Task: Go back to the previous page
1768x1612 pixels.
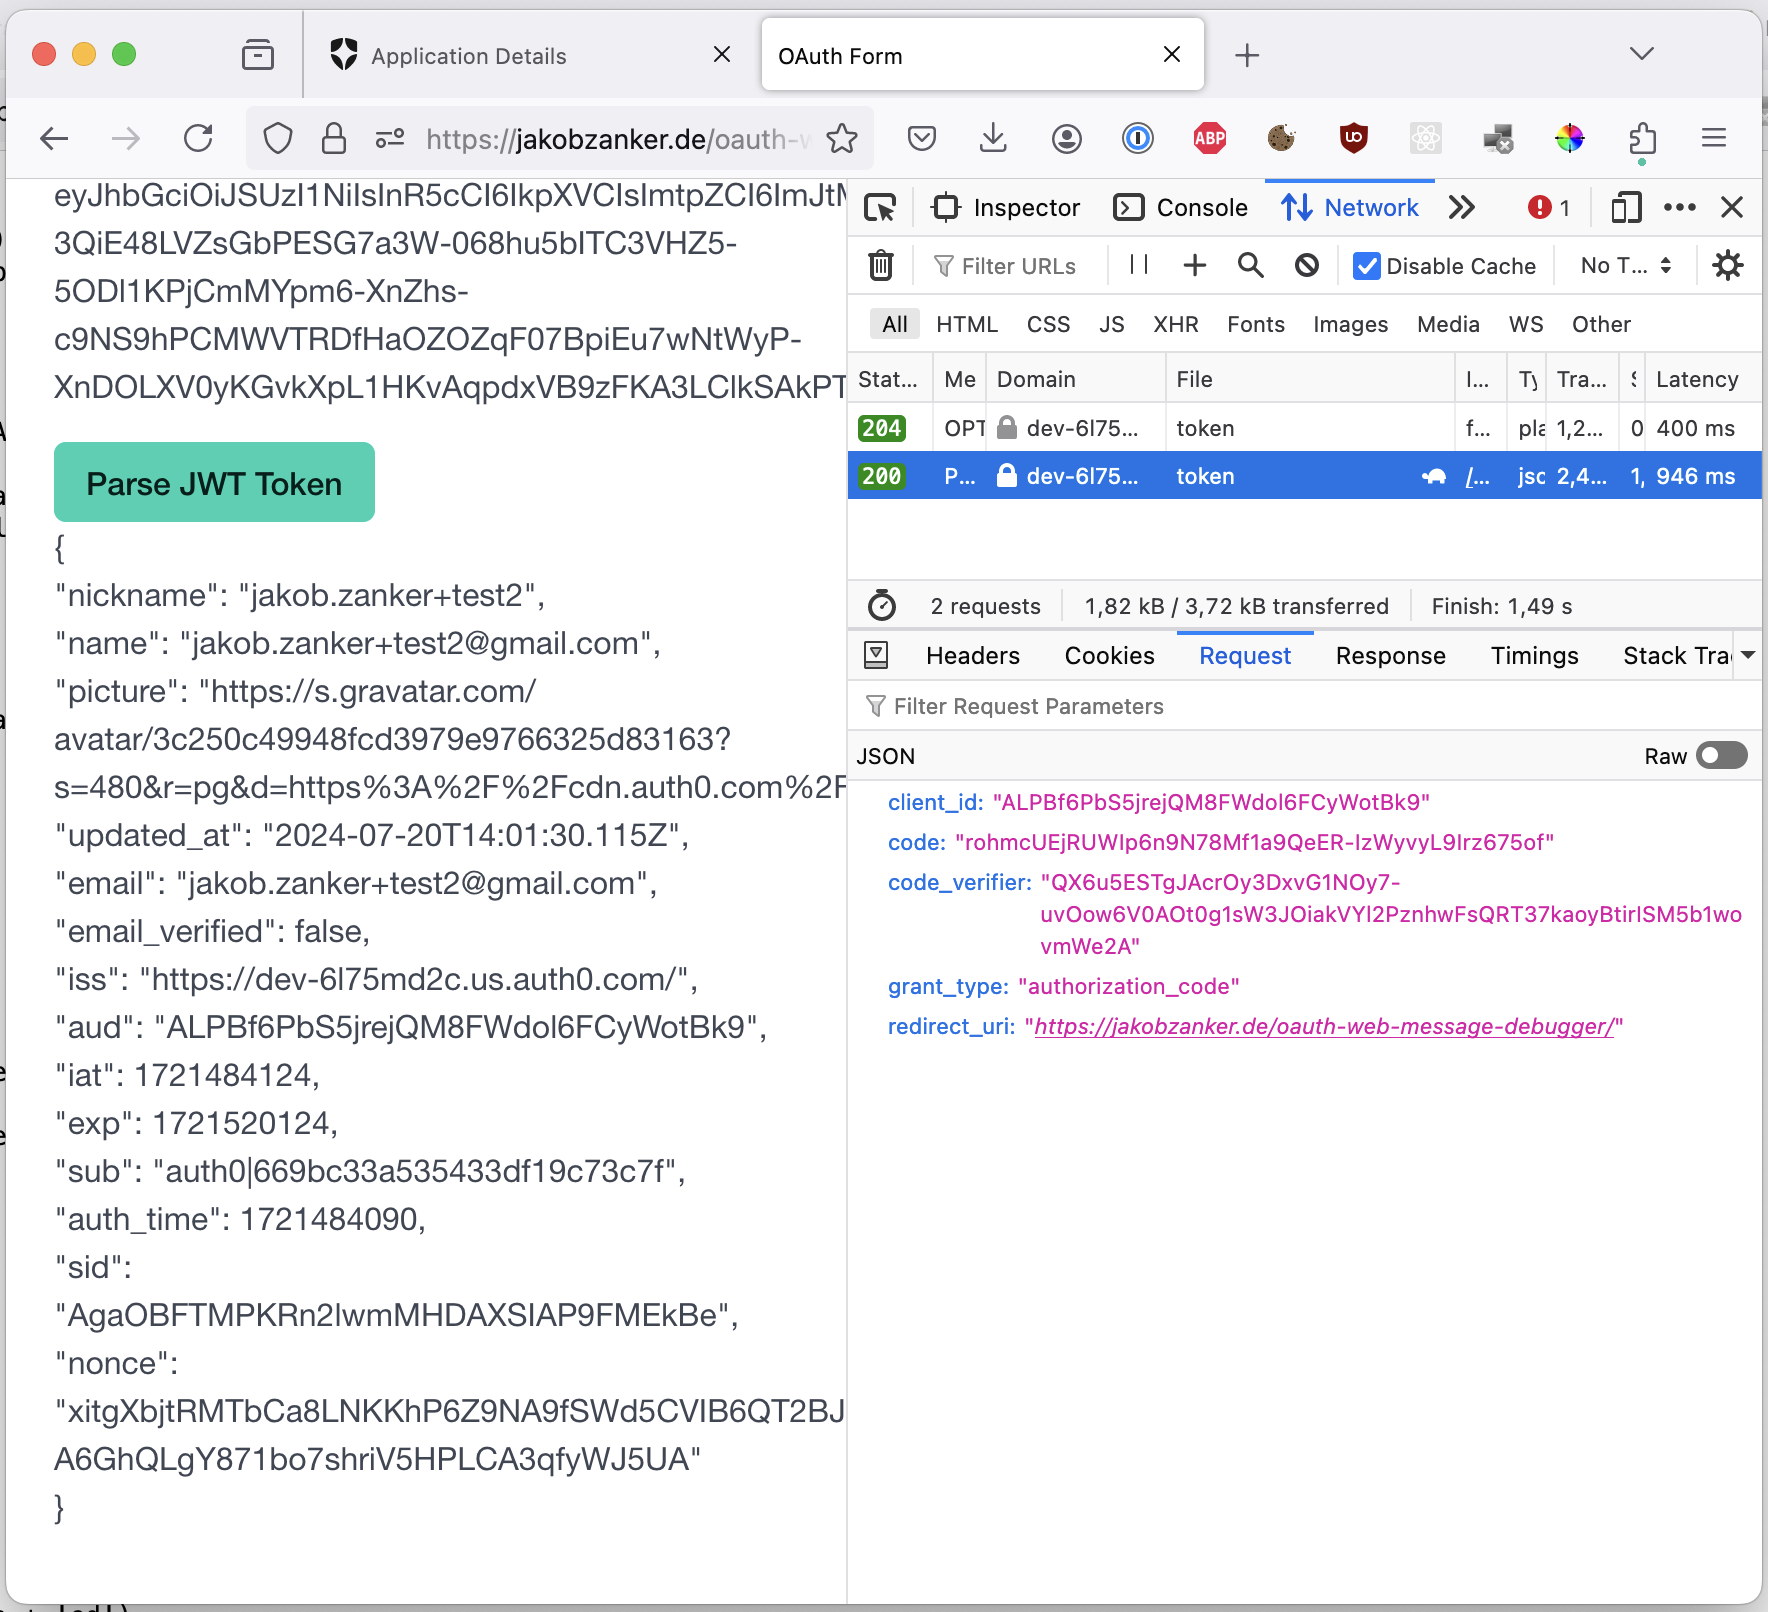Action: [54, 138]
